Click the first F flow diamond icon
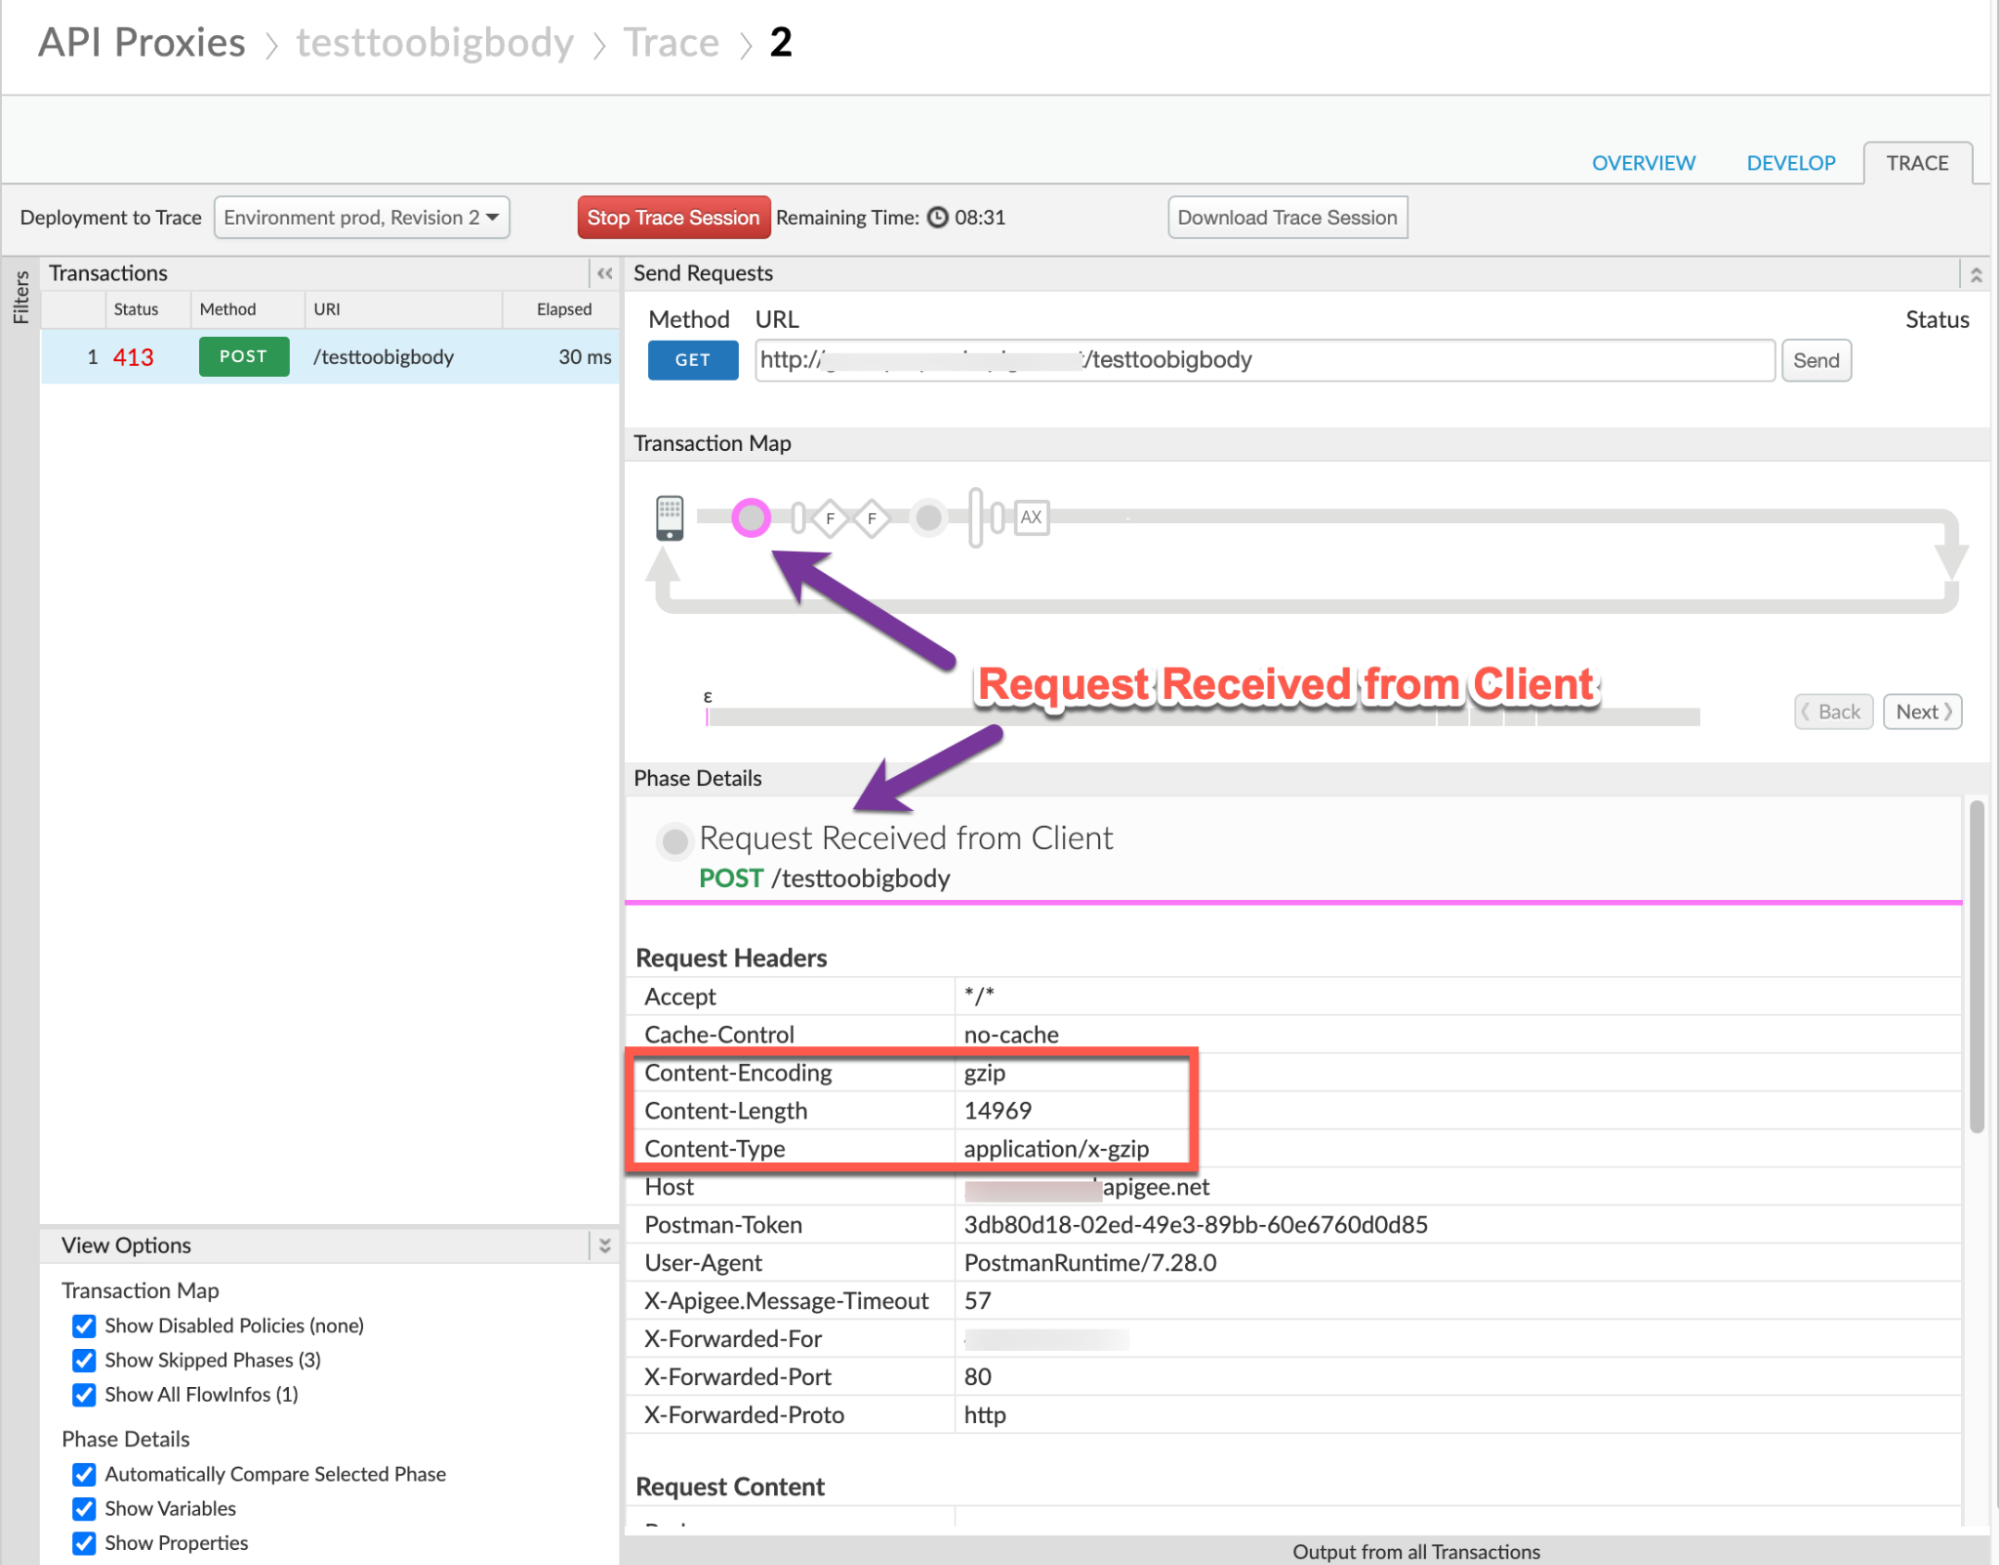This screenshot has width=1999, height=1565. (x=829, y=518)
